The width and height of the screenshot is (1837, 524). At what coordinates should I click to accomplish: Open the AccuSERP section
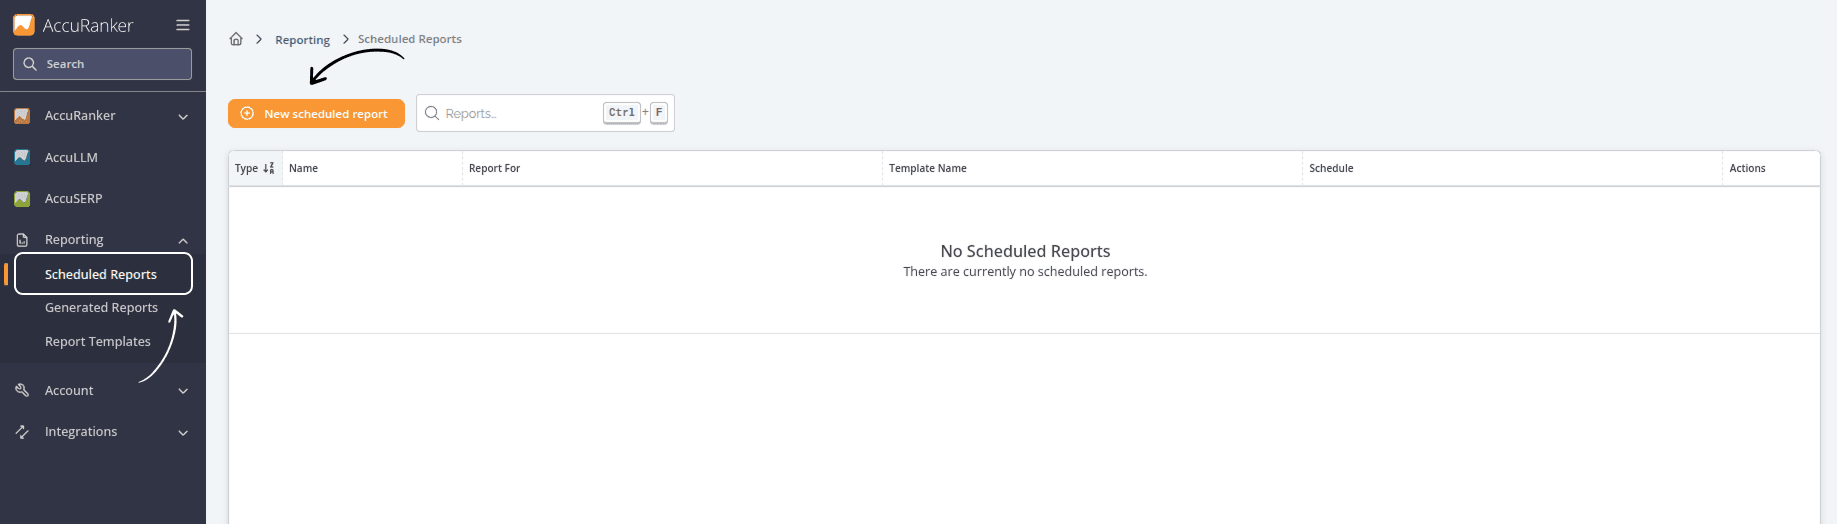click(x=73, y=198)
